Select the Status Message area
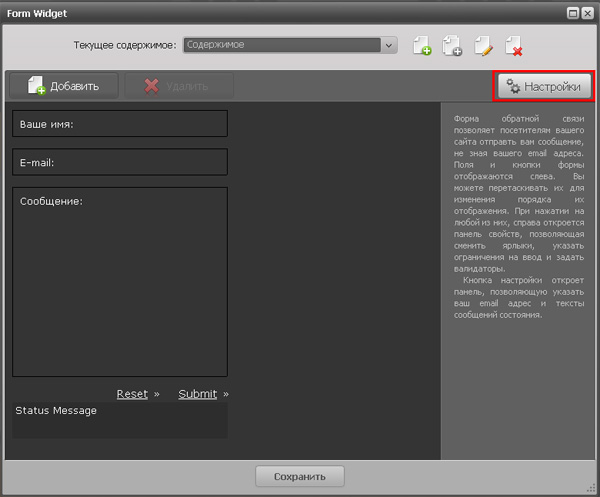 (120, 421)
